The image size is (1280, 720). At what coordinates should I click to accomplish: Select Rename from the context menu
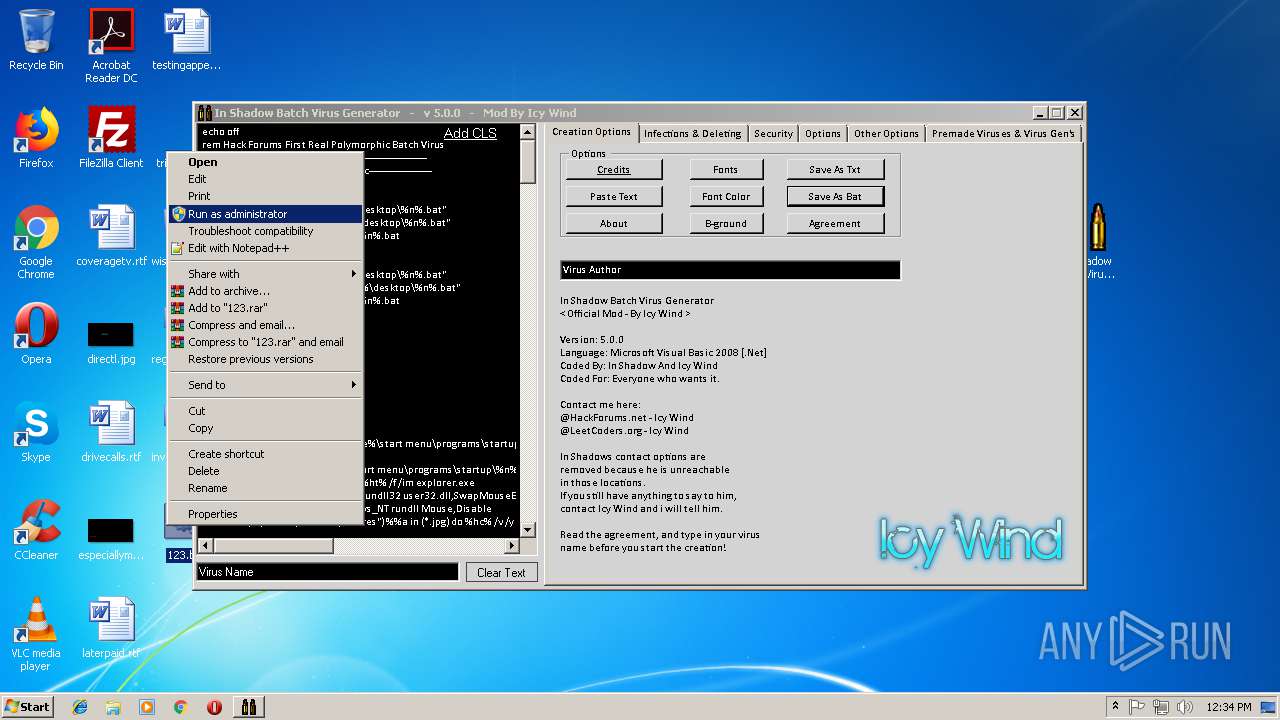(x=265, y=488)
